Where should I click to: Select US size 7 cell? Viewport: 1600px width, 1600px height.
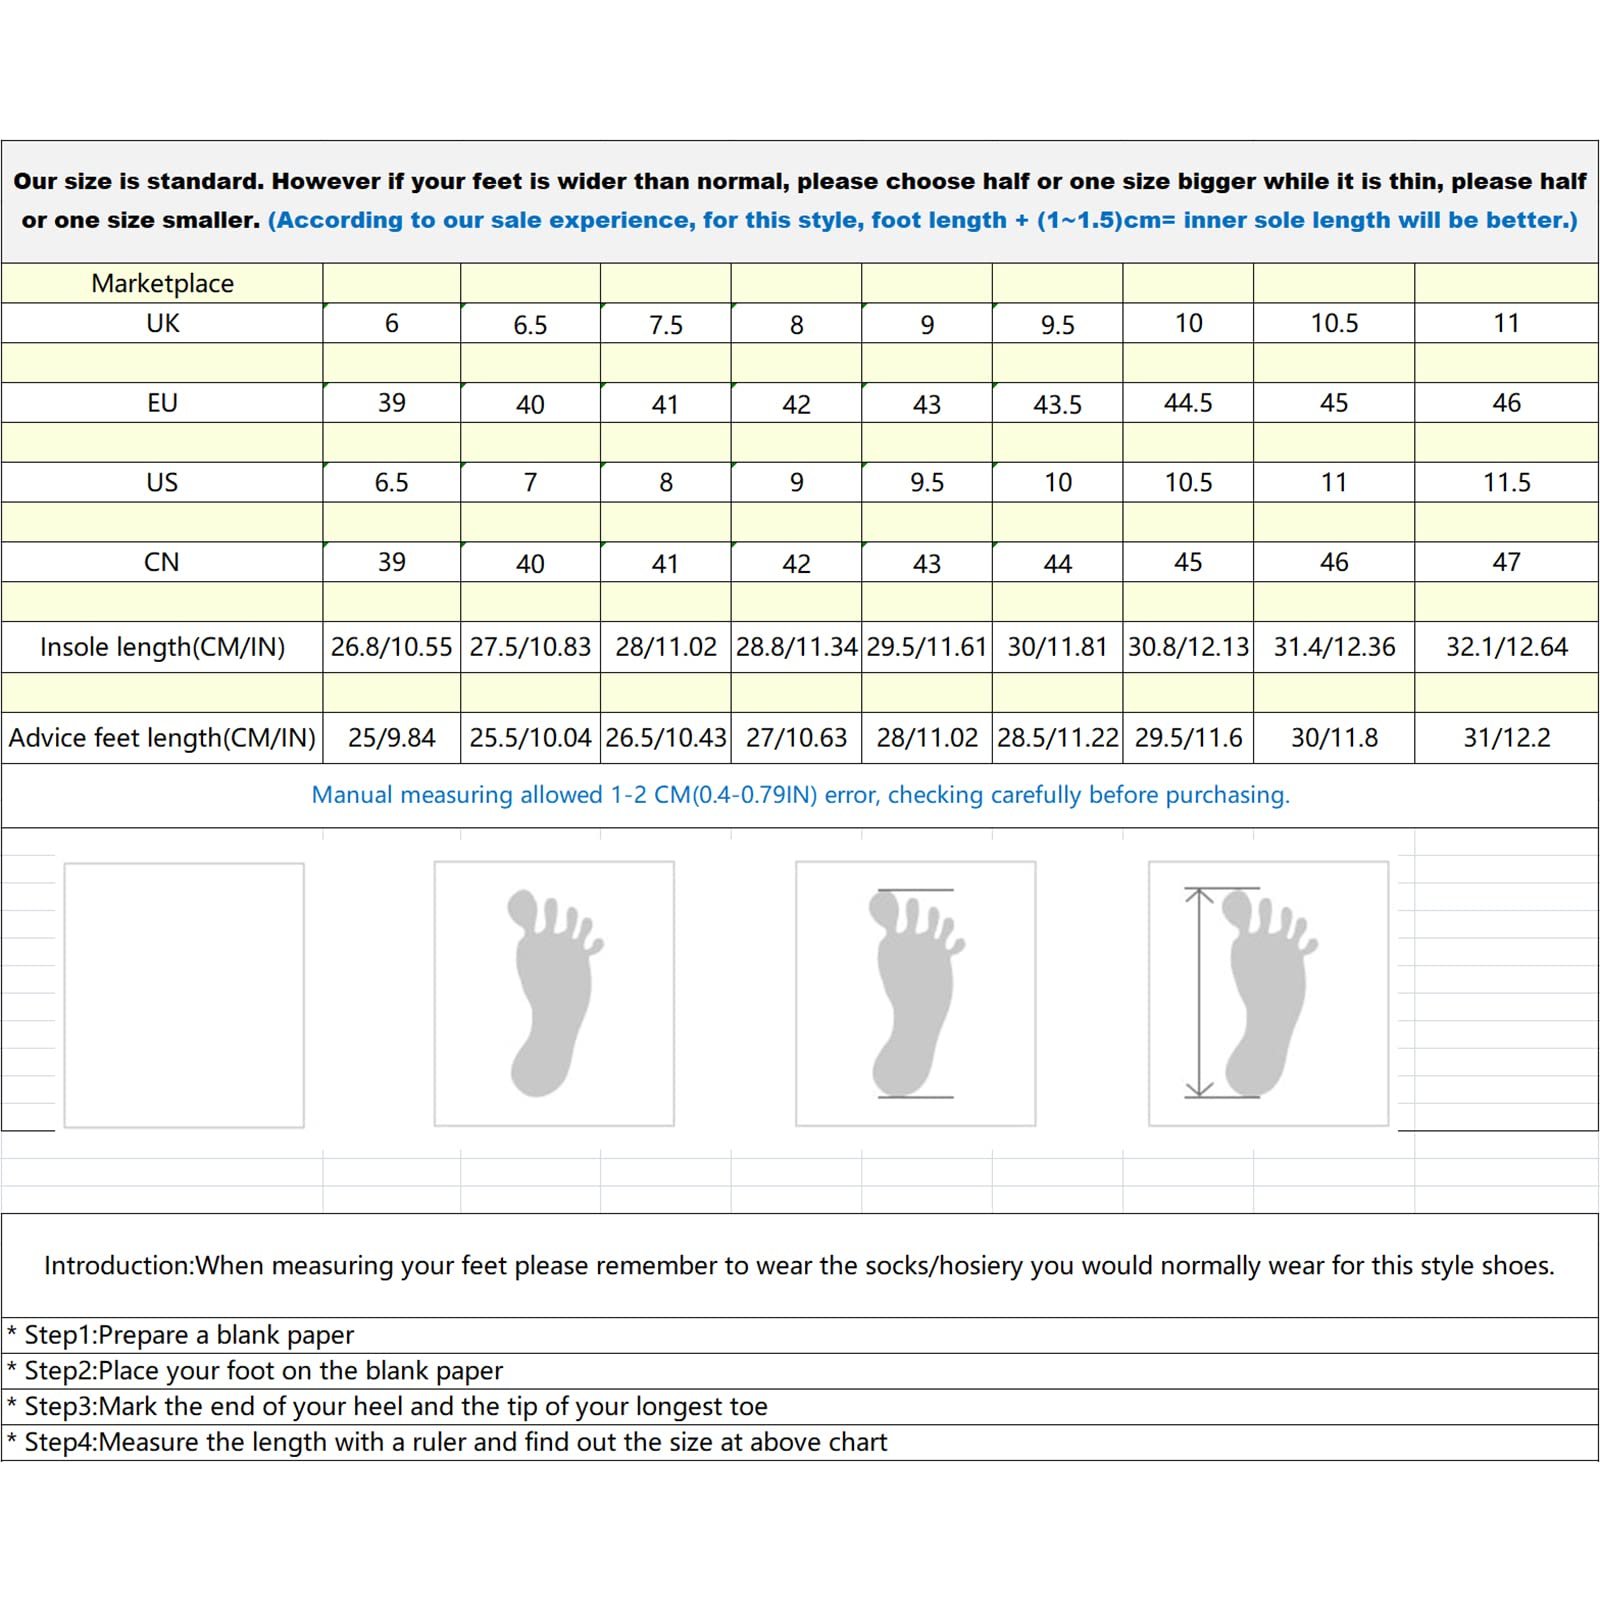pyautogui.click(x=531, y=483)
